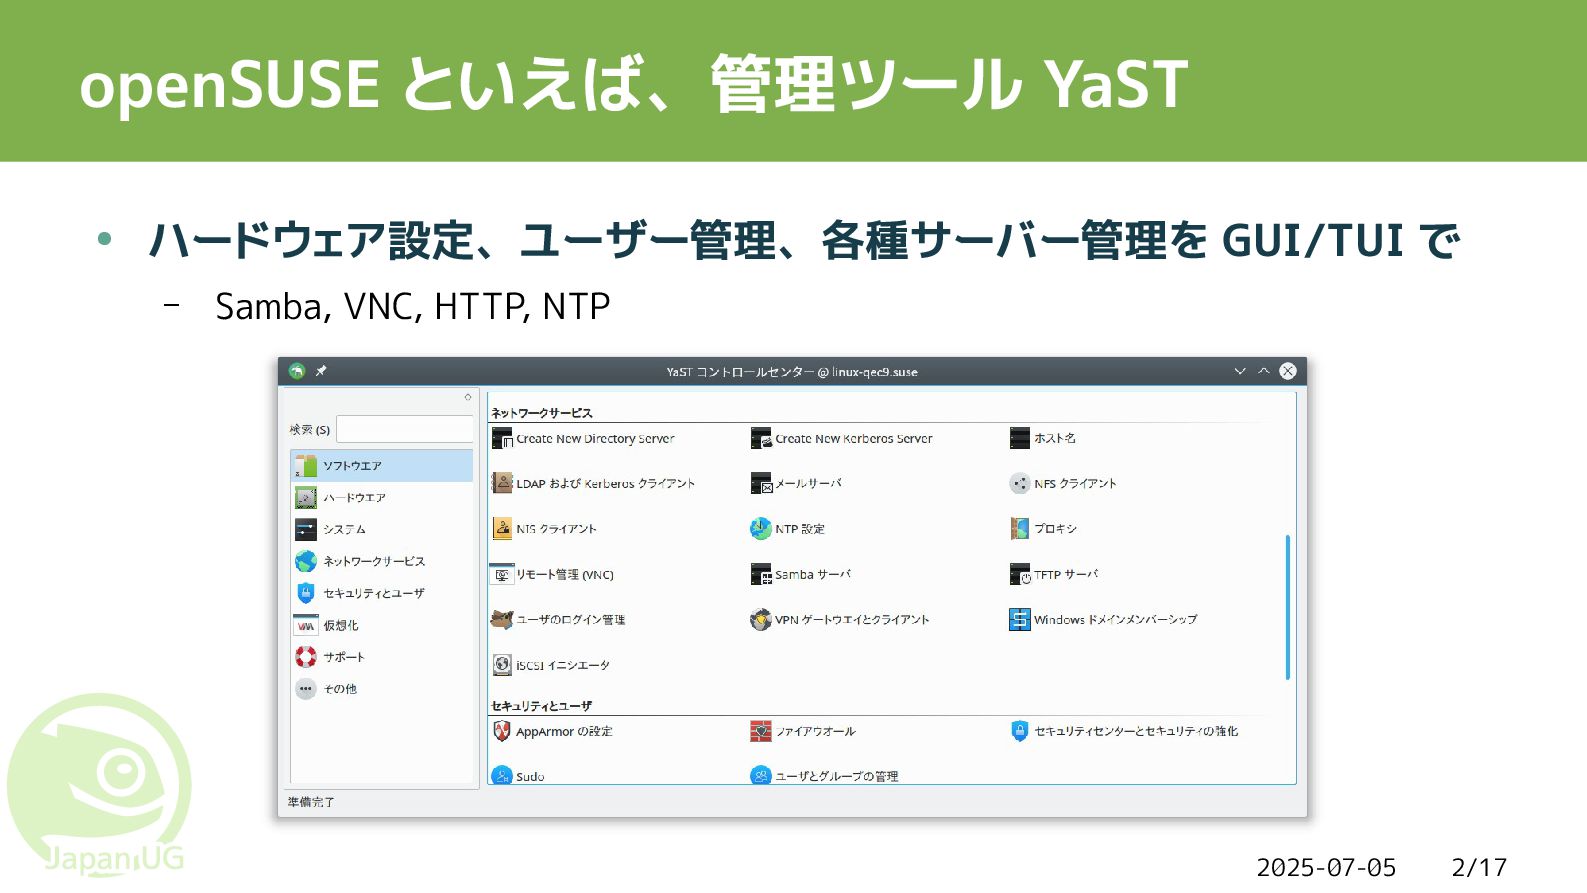The image size is (1587, 893).
Task: Click the セキュリティとユーザ section heading
Action: pos(542,706)
